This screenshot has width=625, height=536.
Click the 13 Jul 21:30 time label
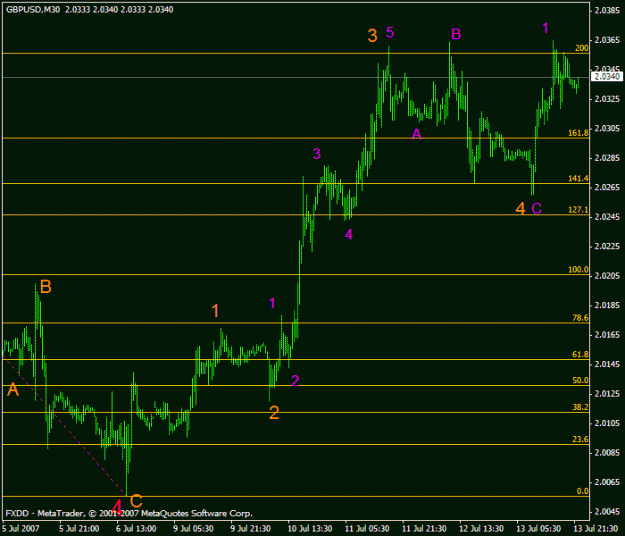coord(595,529)
